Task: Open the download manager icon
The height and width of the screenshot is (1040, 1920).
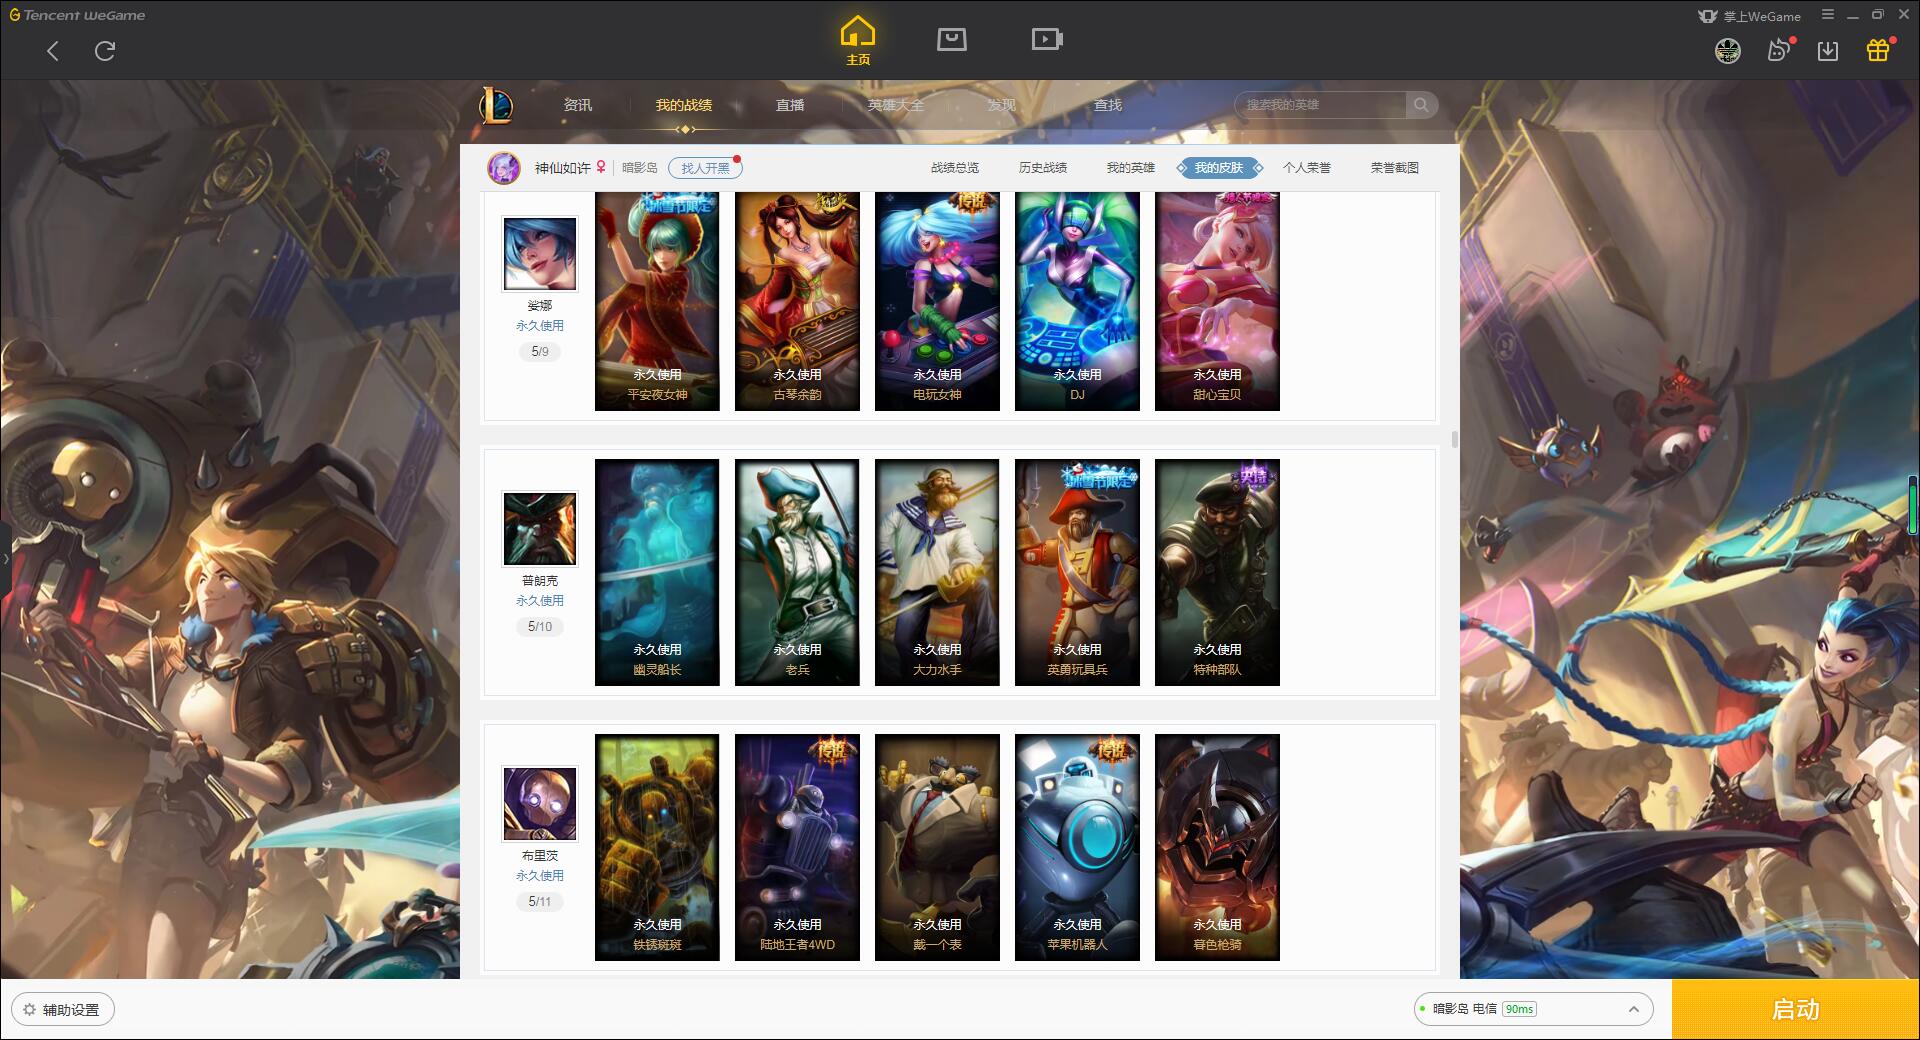Action: (1828, 51)
